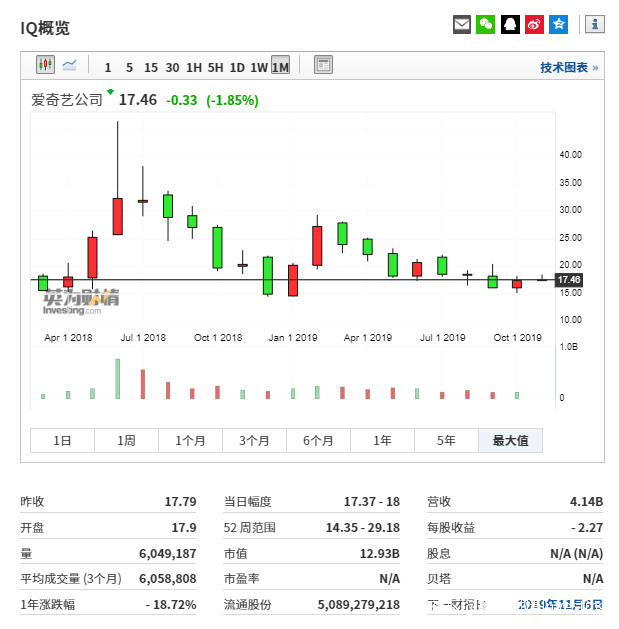Show the 1周 time range

[x=126, y=440]
